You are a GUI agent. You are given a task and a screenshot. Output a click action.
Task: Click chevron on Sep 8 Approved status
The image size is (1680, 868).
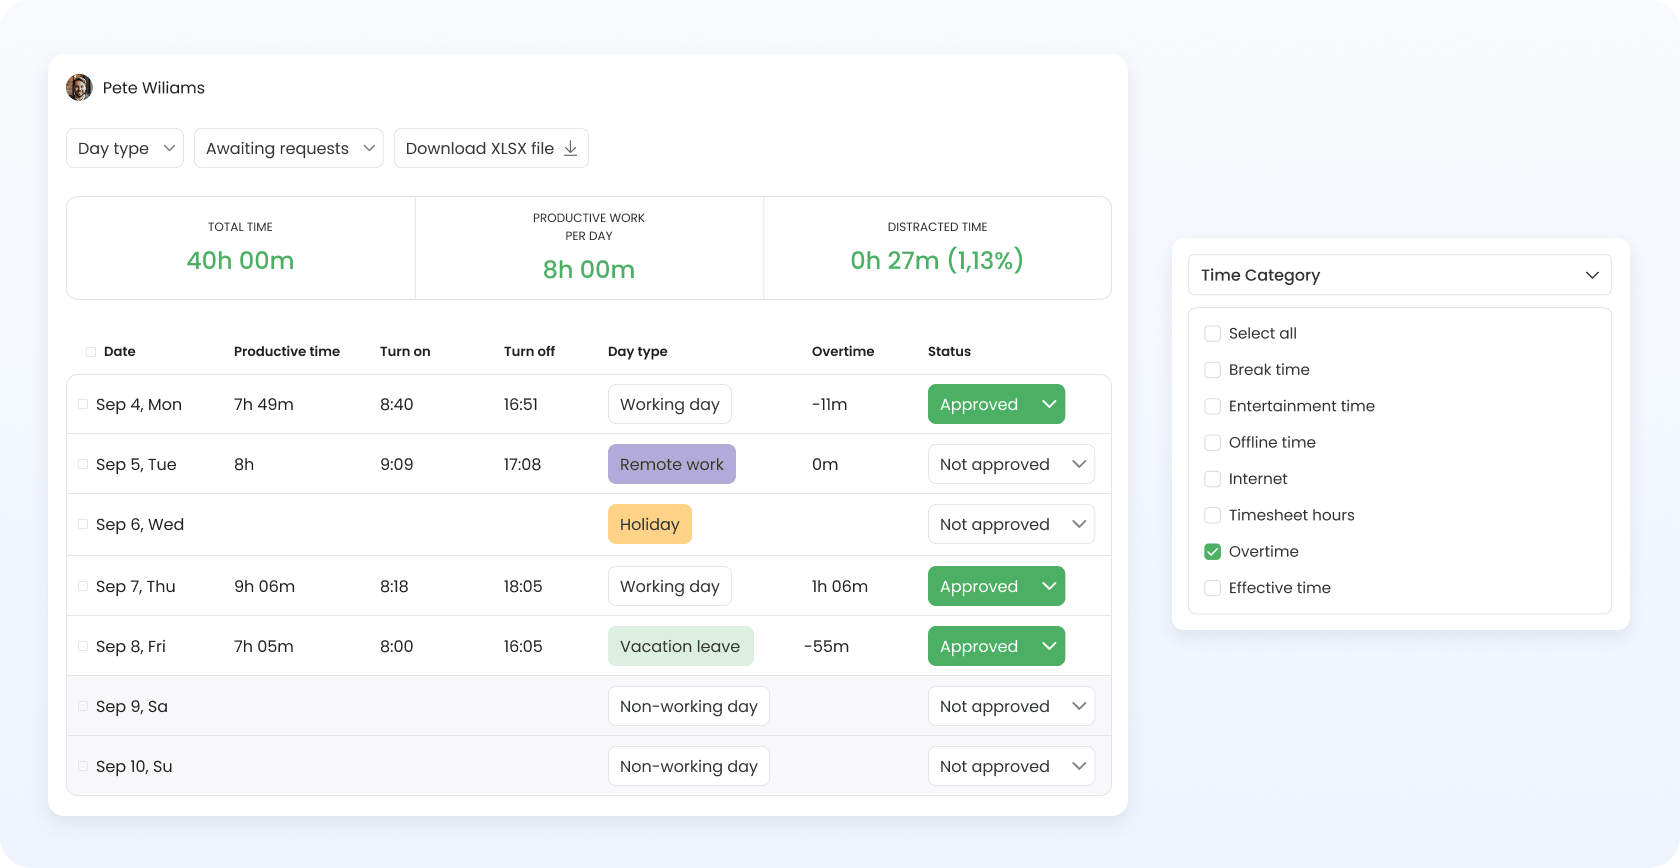(1049, 646)
